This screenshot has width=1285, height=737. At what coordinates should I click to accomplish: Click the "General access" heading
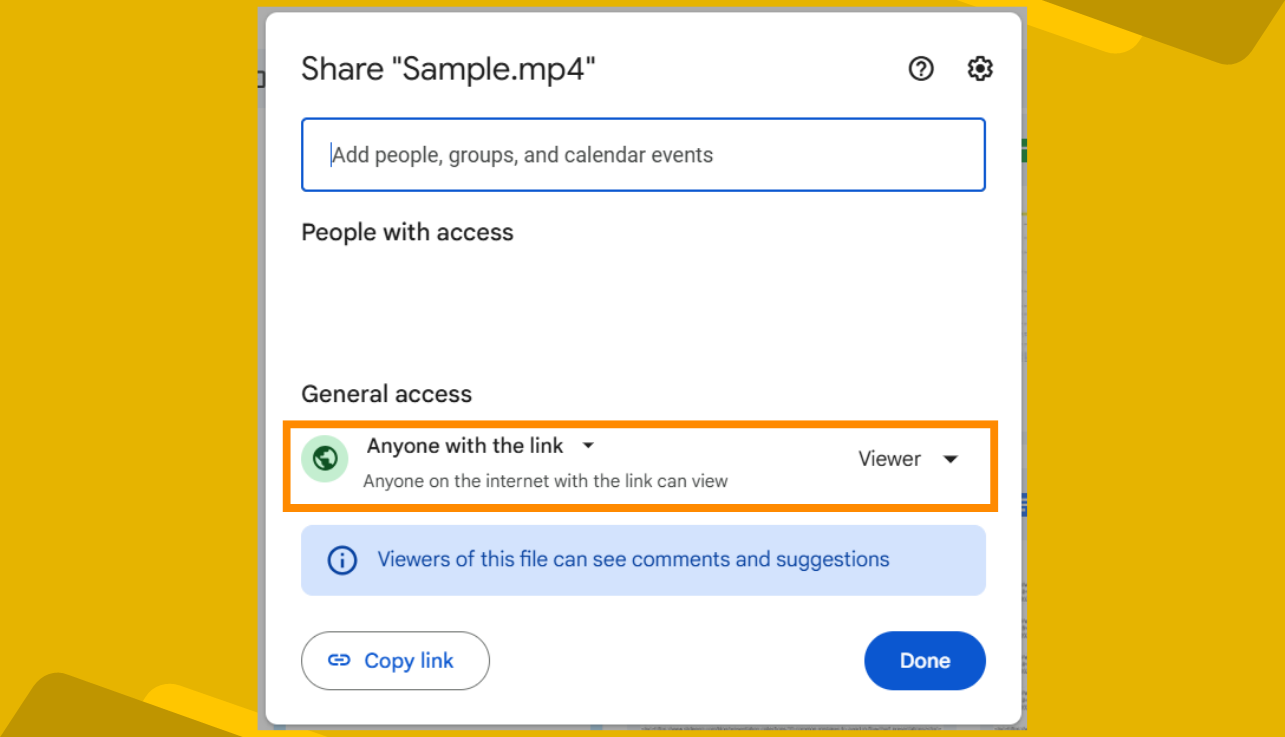(x=386, y=394)
